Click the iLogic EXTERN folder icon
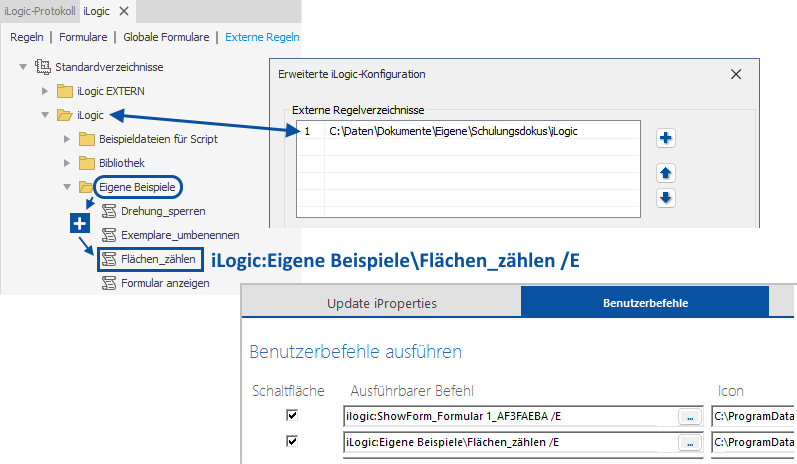Screen dimensions: 797x464 pyautogui.click(x=65, y=91)
